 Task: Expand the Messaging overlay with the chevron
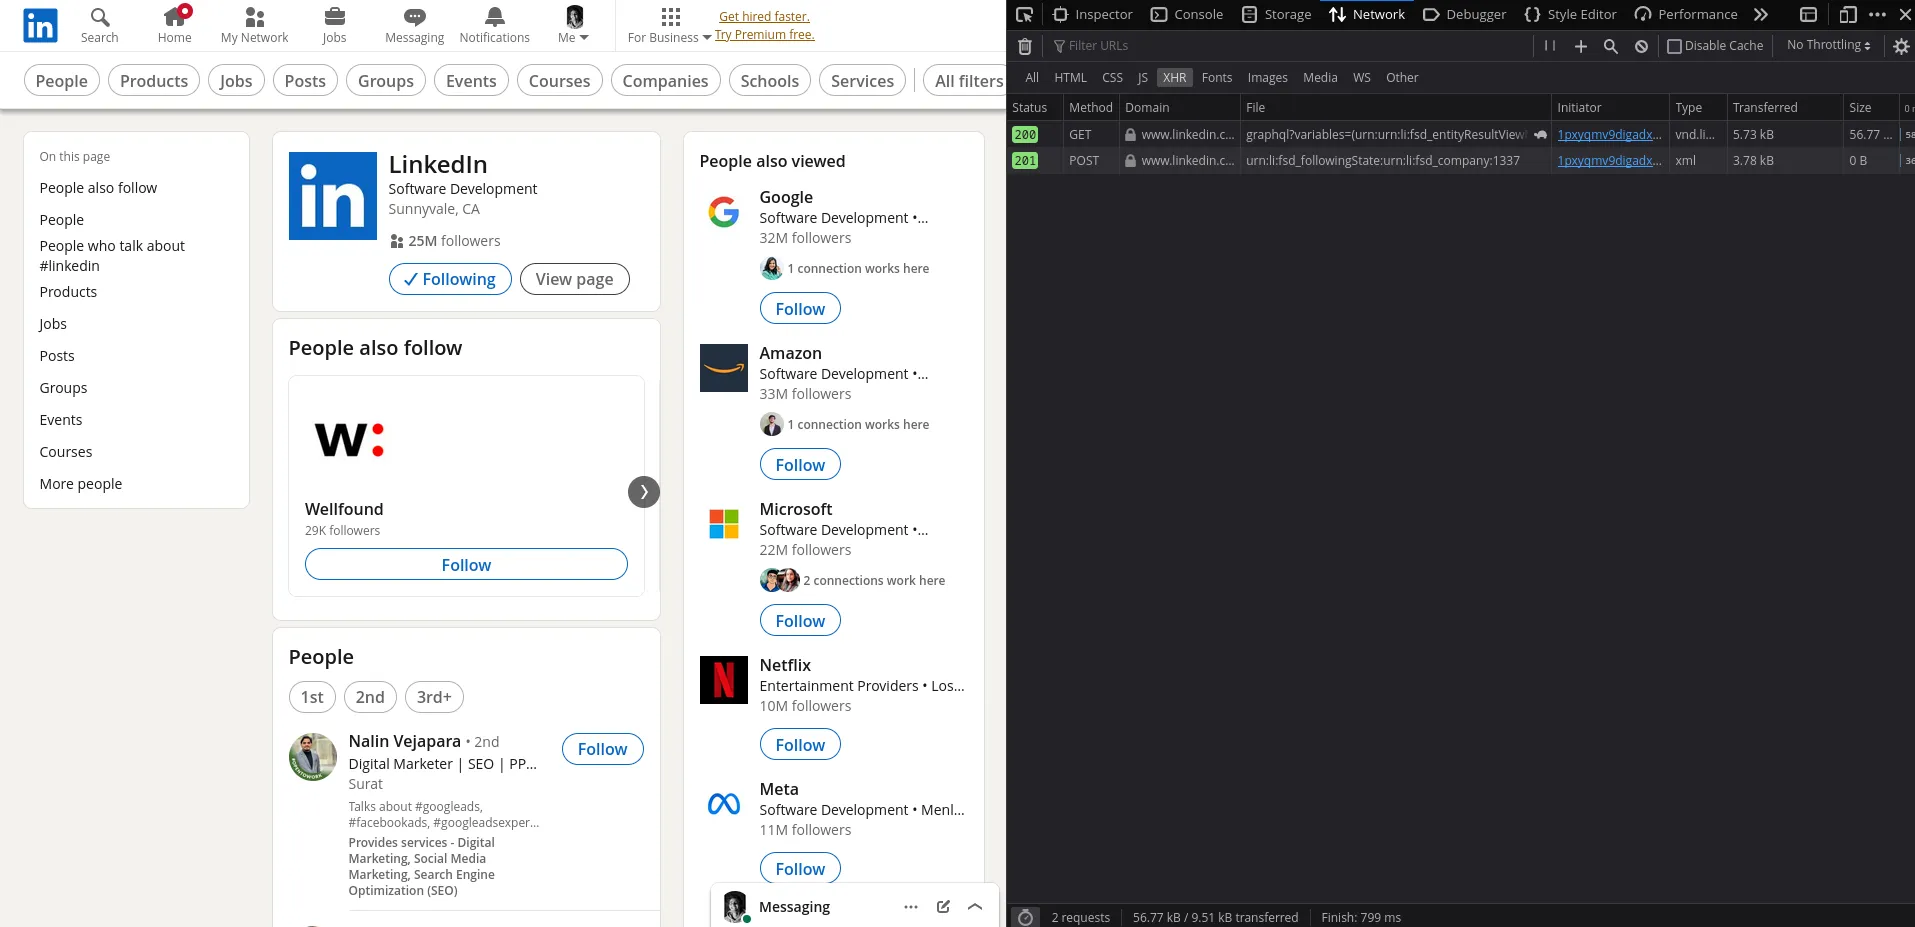click(x=975, y=907)
